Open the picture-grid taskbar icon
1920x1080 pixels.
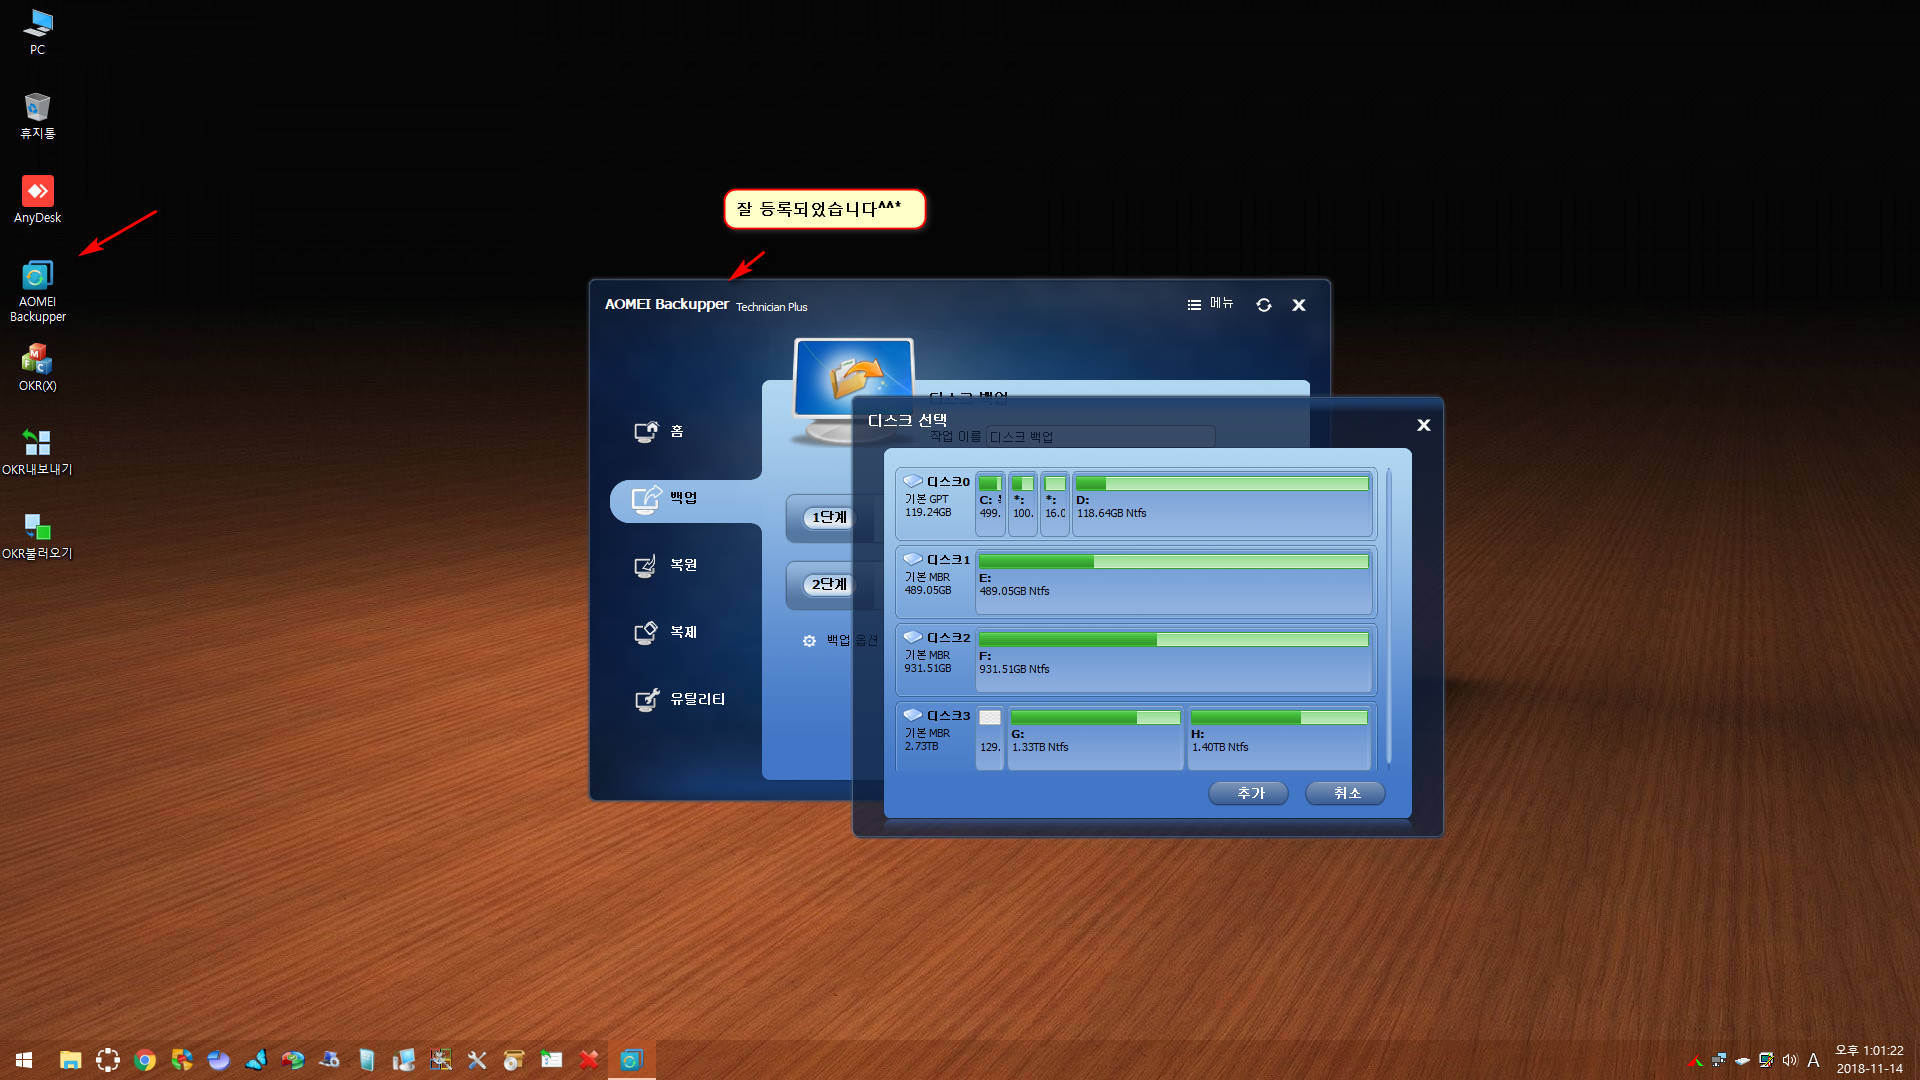point(441,1060)
